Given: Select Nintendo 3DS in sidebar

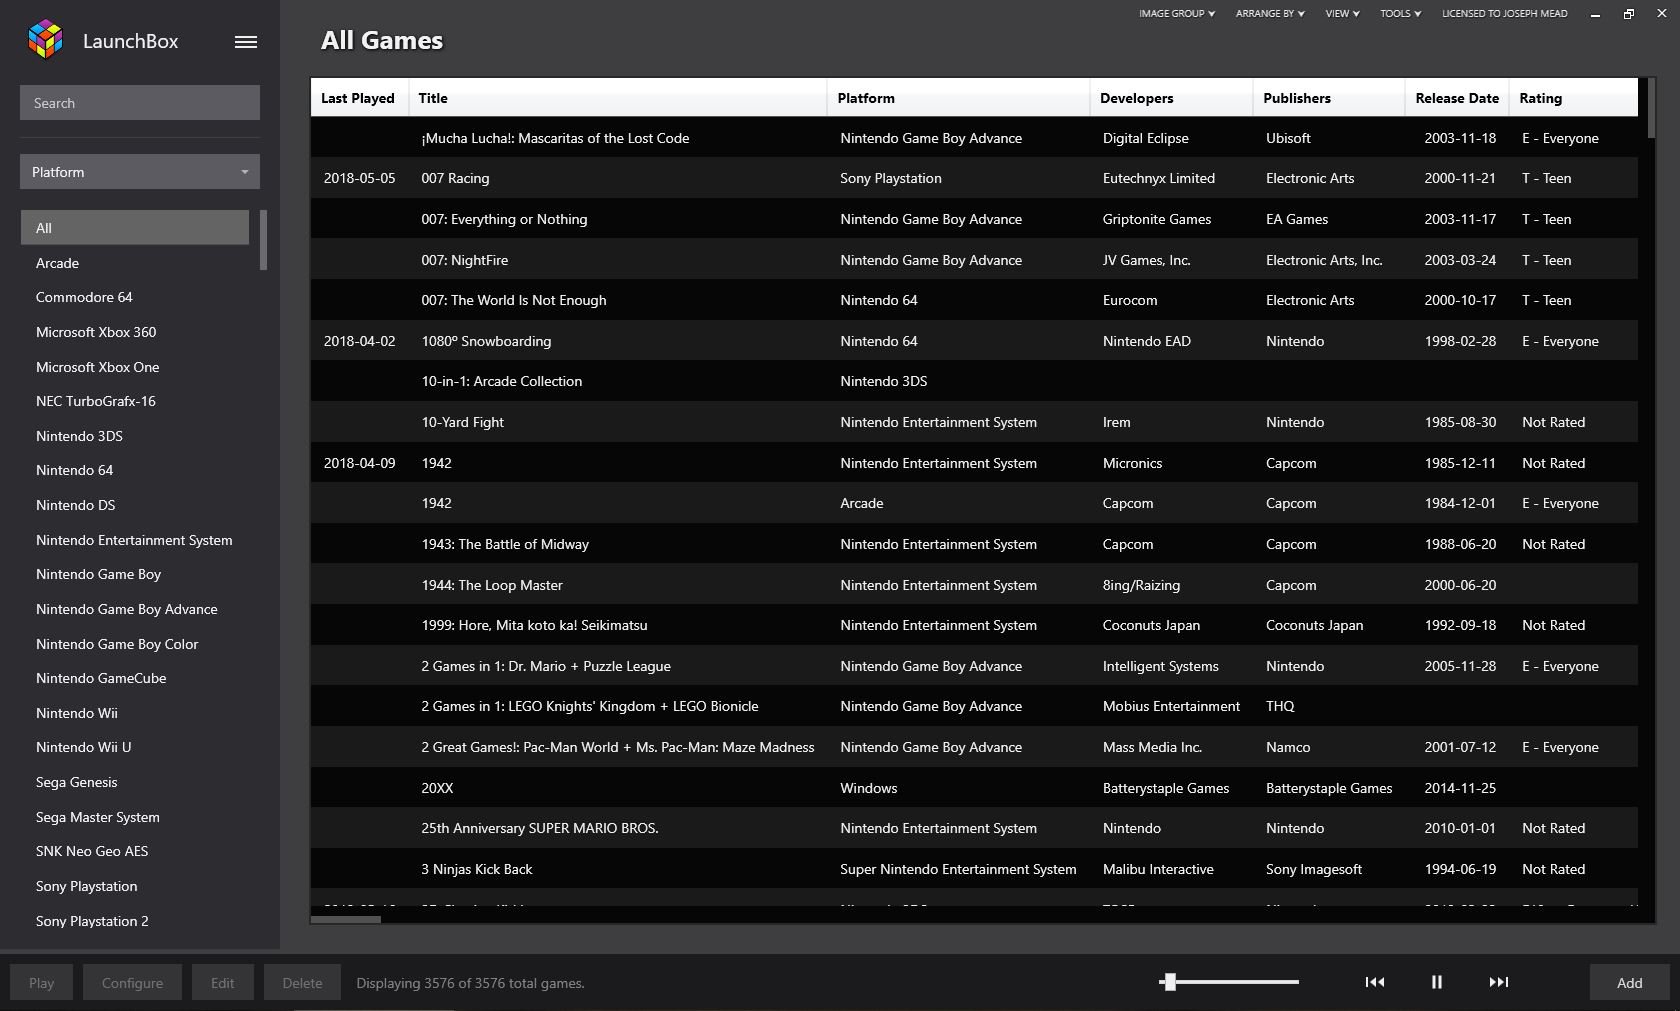Looking at the screenshot, I should 135,436.
